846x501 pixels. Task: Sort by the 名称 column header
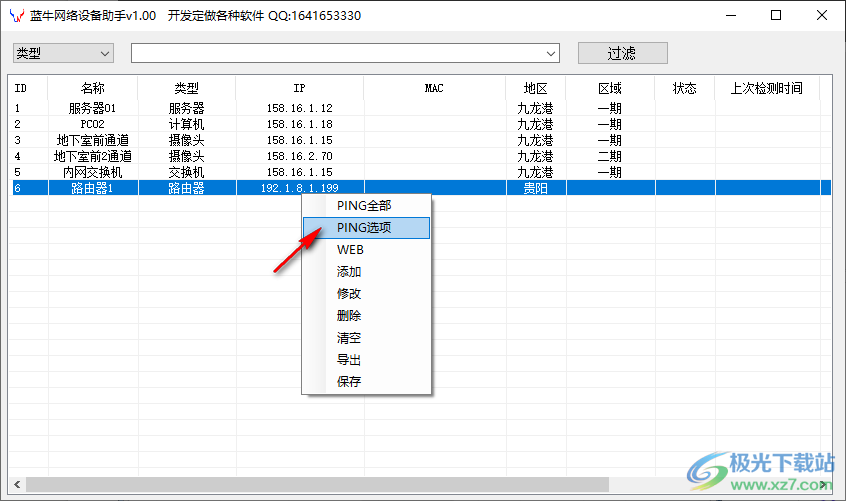coord(93,88)
